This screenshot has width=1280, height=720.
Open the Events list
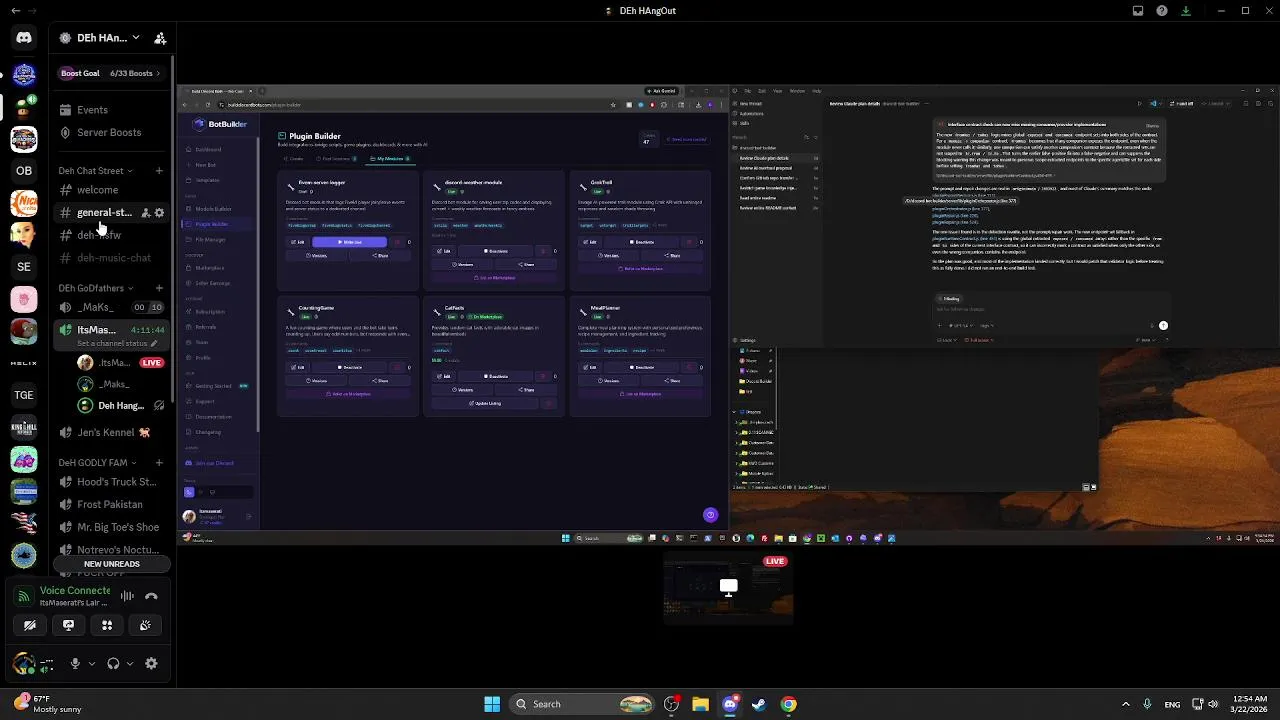pos(112,110)
